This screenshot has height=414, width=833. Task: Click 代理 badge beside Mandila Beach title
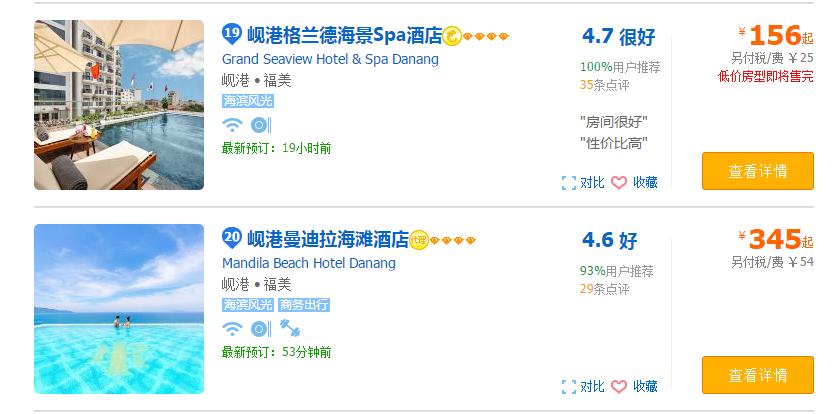418,240
